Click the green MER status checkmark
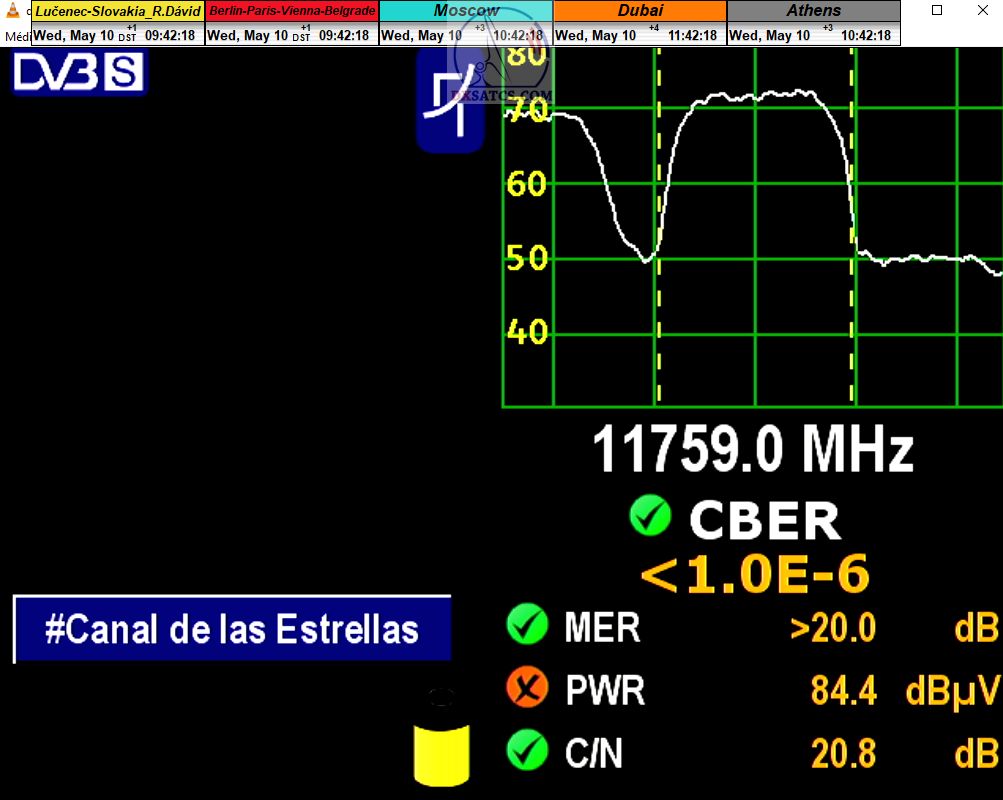 [527, 626]
